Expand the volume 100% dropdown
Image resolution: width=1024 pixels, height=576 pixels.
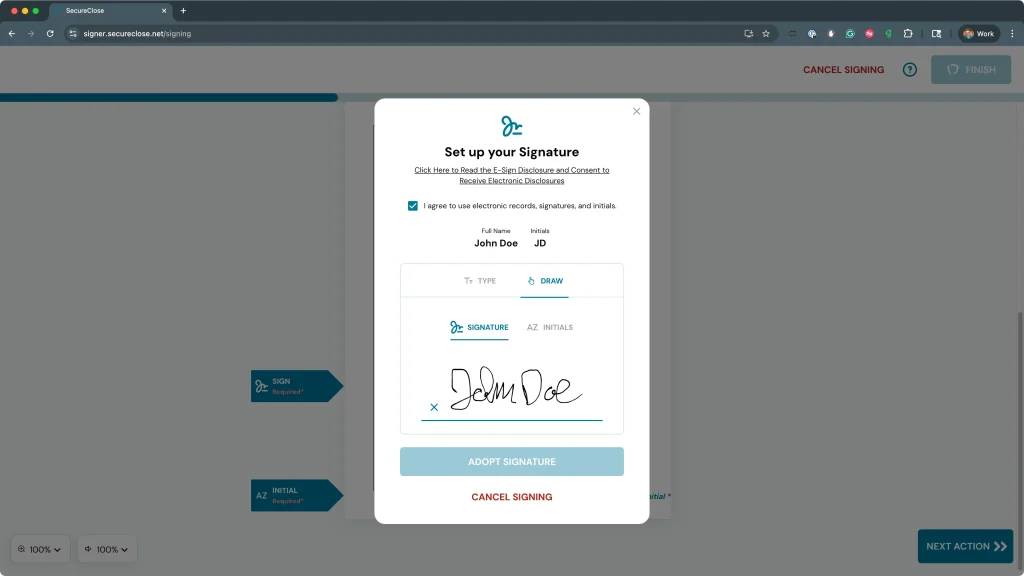coord(107,549)
